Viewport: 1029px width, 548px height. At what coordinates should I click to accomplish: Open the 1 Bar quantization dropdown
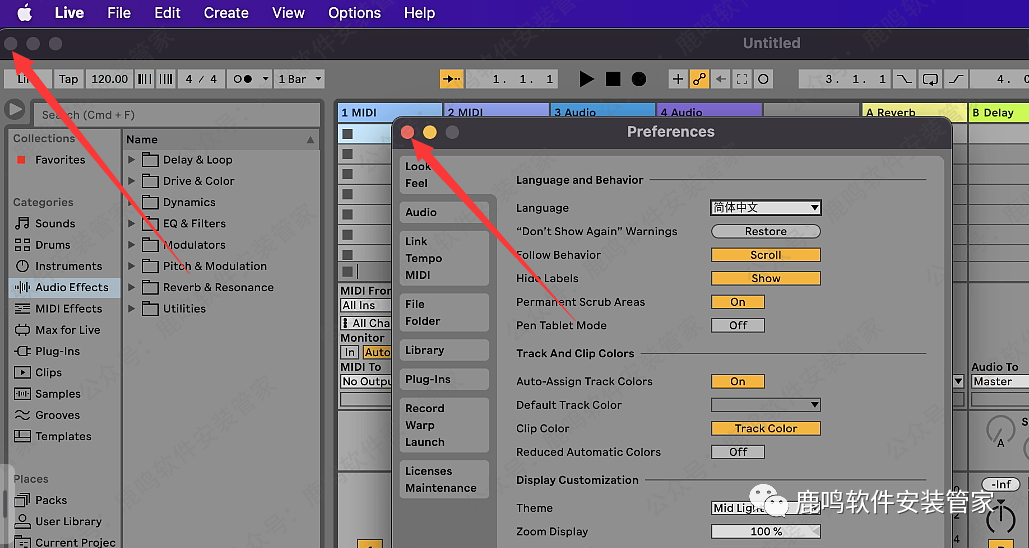pos(299,79)
